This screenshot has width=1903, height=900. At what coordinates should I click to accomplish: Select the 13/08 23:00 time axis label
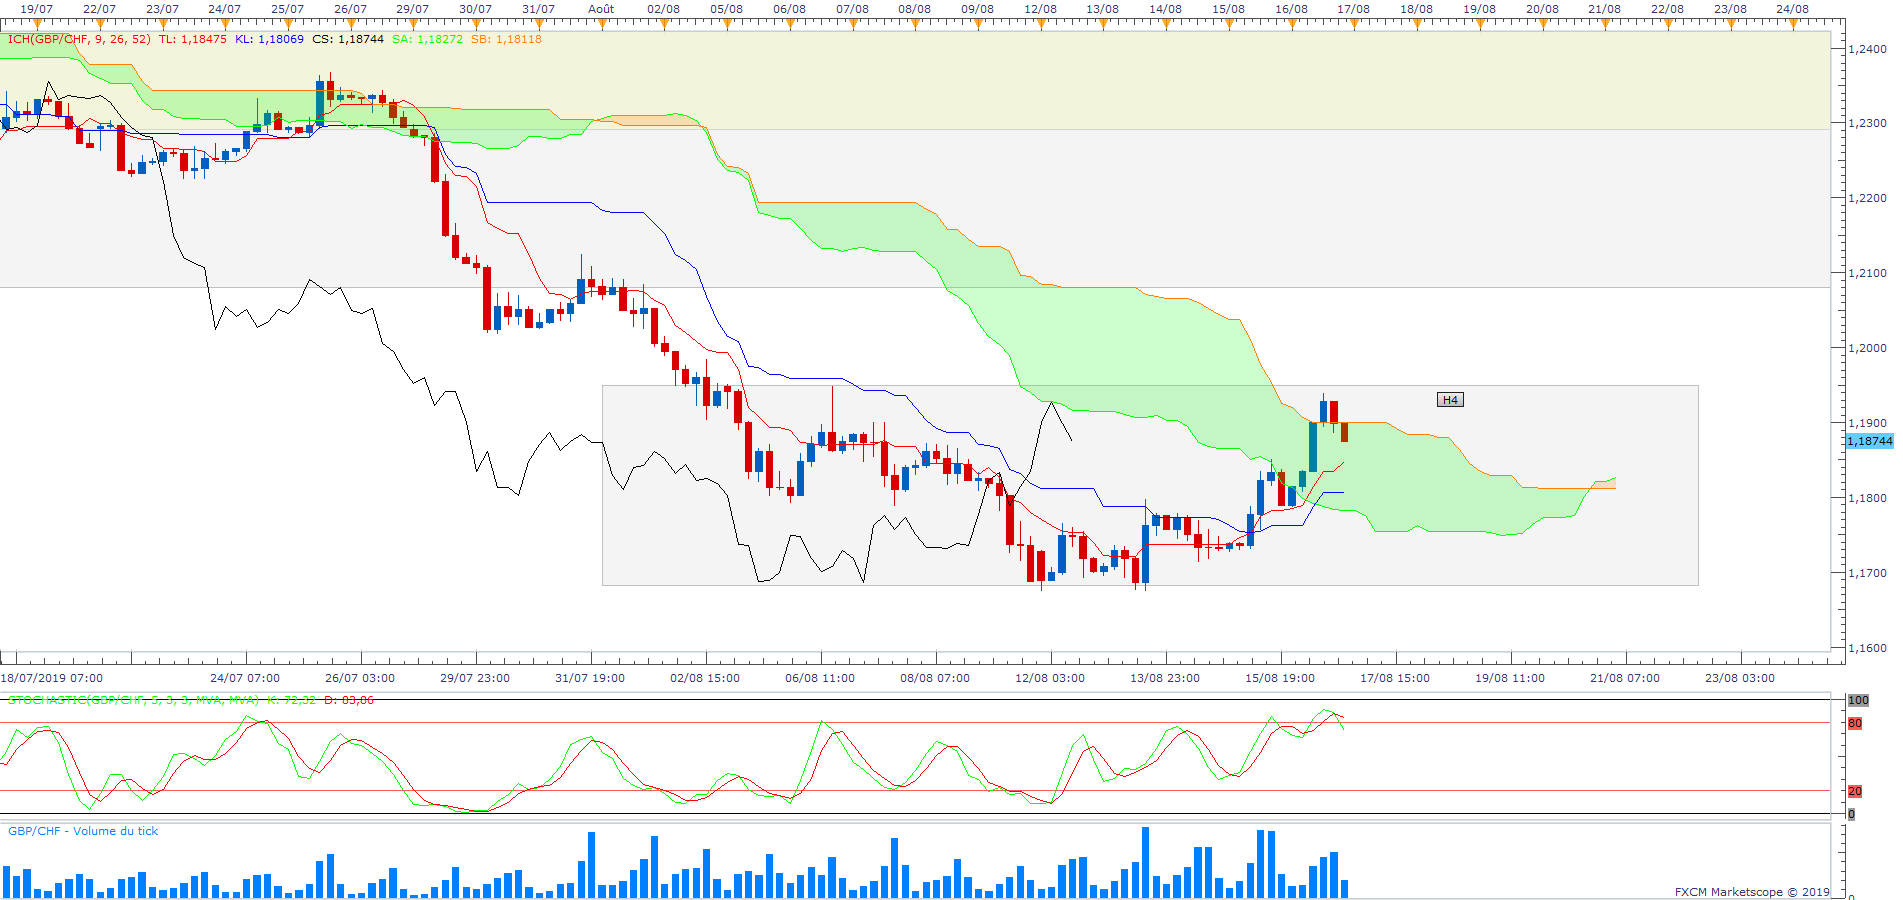[1165, 678]
